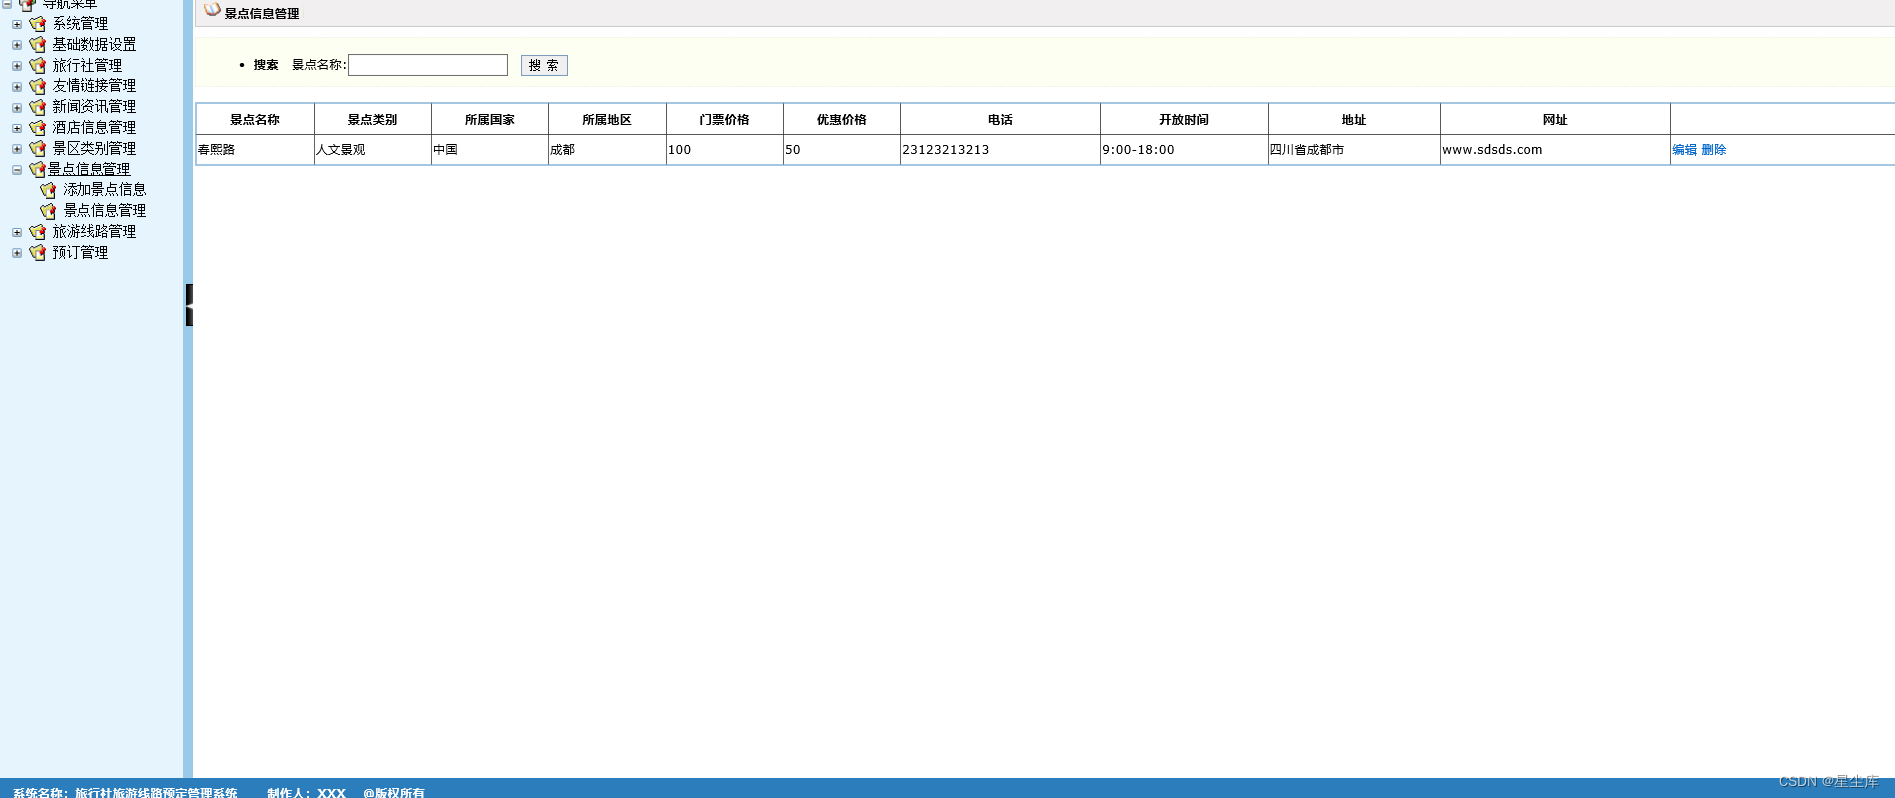
Task: Click the folder icon beside 友情链接管理
Action: [38, 86]
